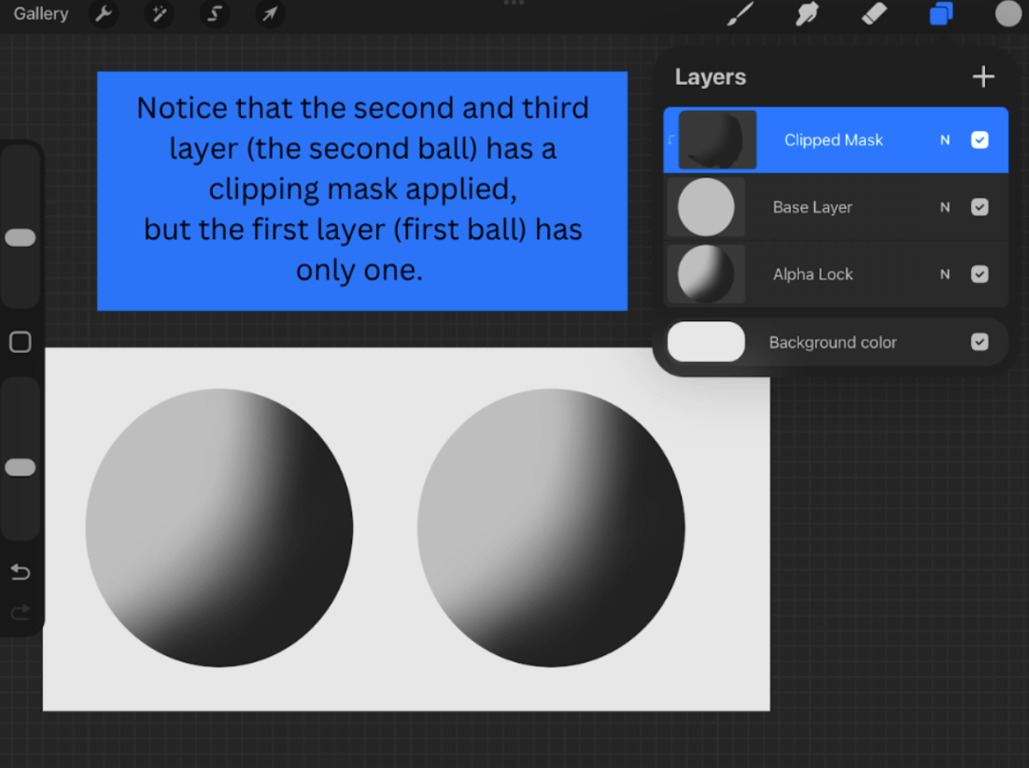Hide the Clipped Mask layer
The height and width of the screenshot is (768, 1029).
pyautogui.click(x=979, y=140)
